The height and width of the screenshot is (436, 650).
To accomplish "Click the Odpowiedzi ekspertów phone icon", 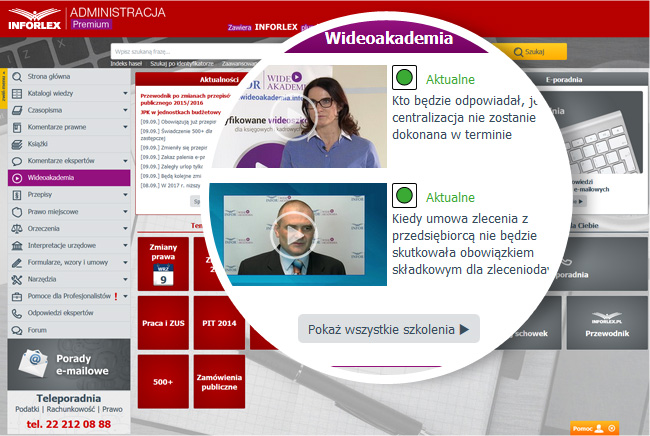I will tap(17, 314).
